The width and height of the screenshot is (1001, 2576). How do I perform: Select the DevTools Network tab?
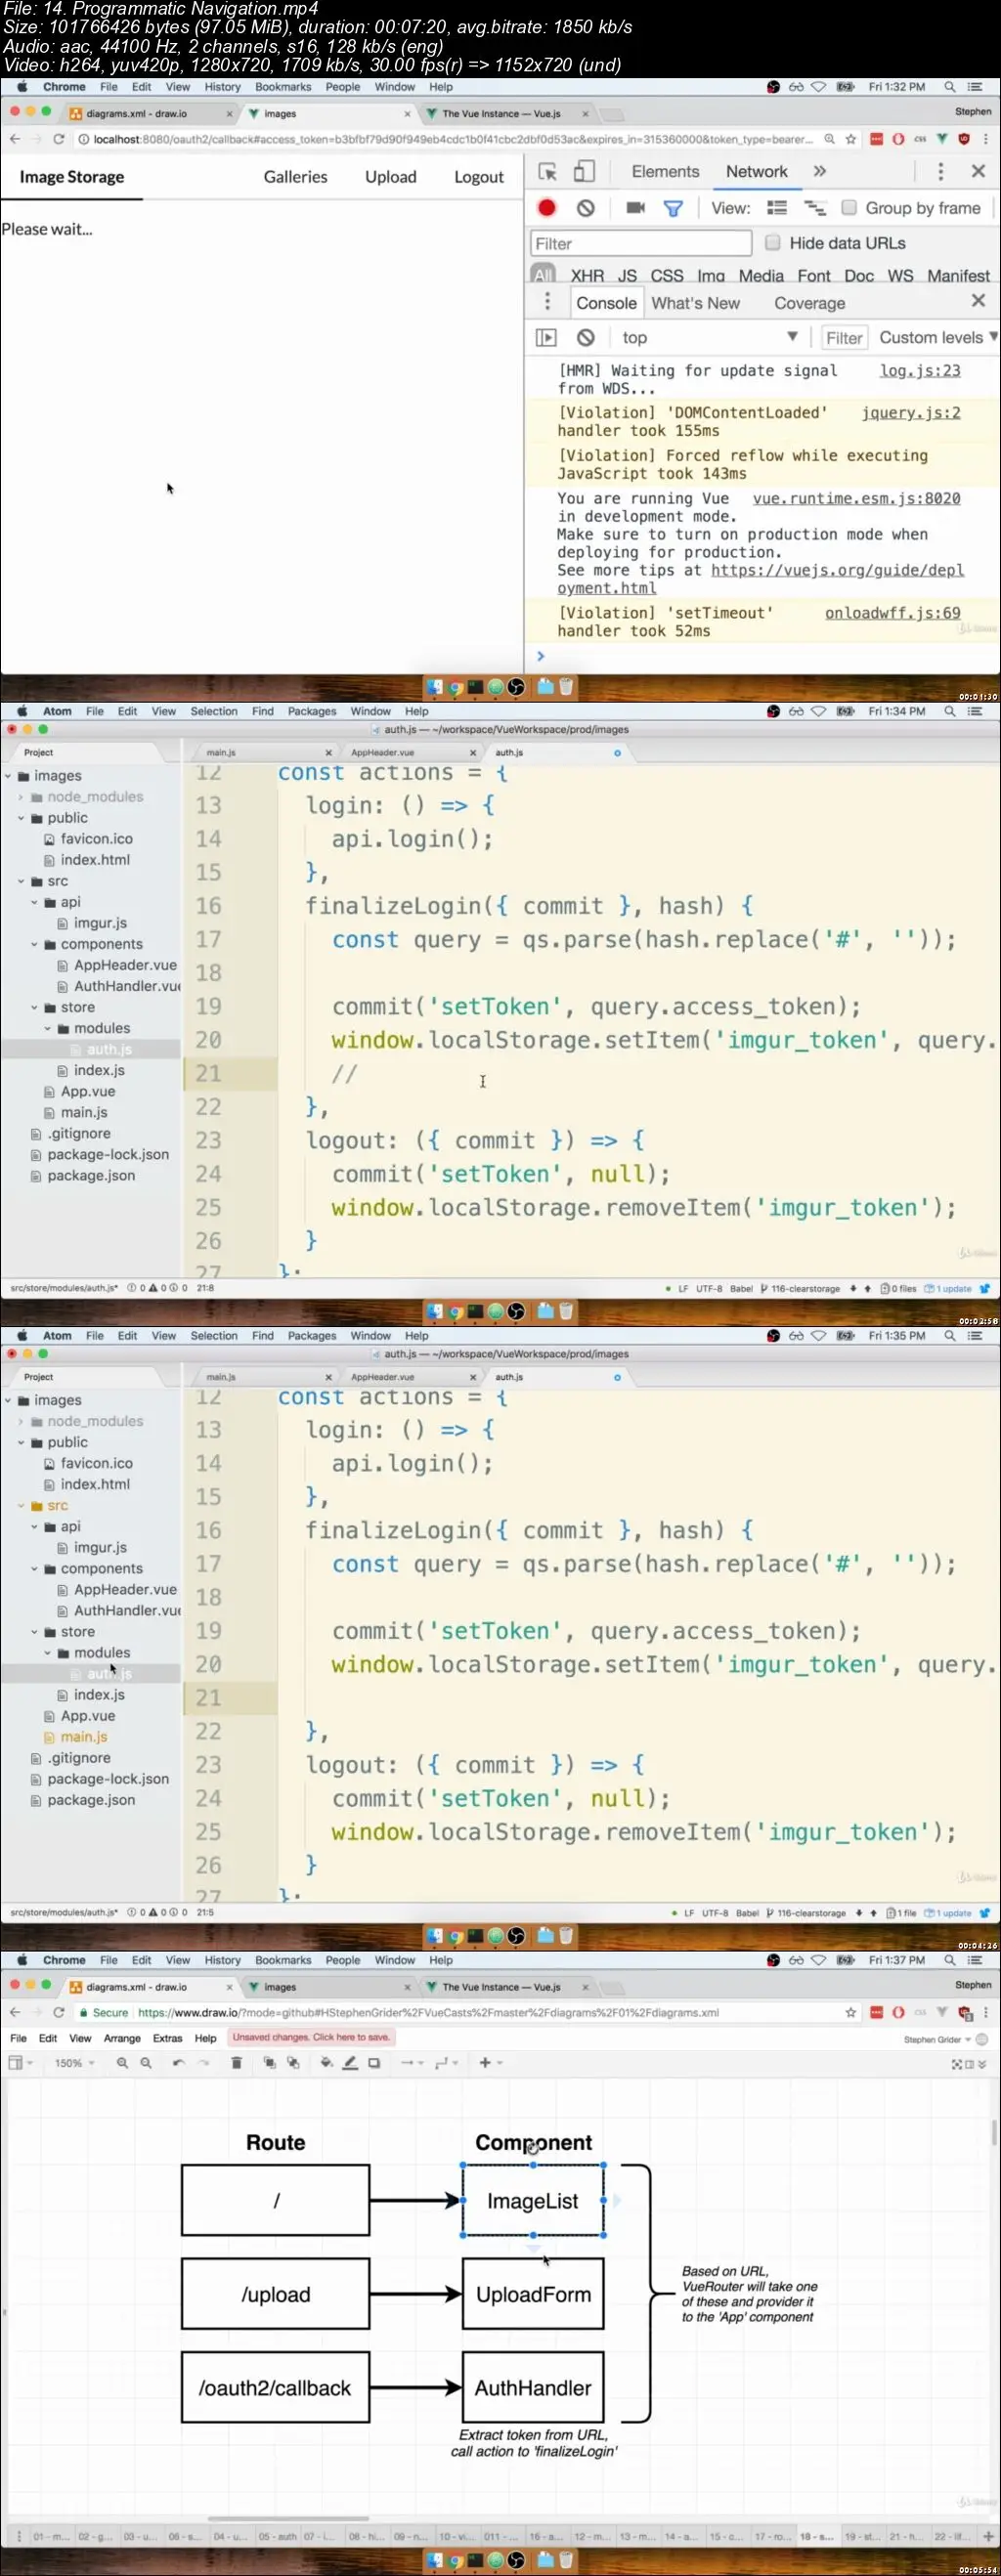tap(757, 172)
